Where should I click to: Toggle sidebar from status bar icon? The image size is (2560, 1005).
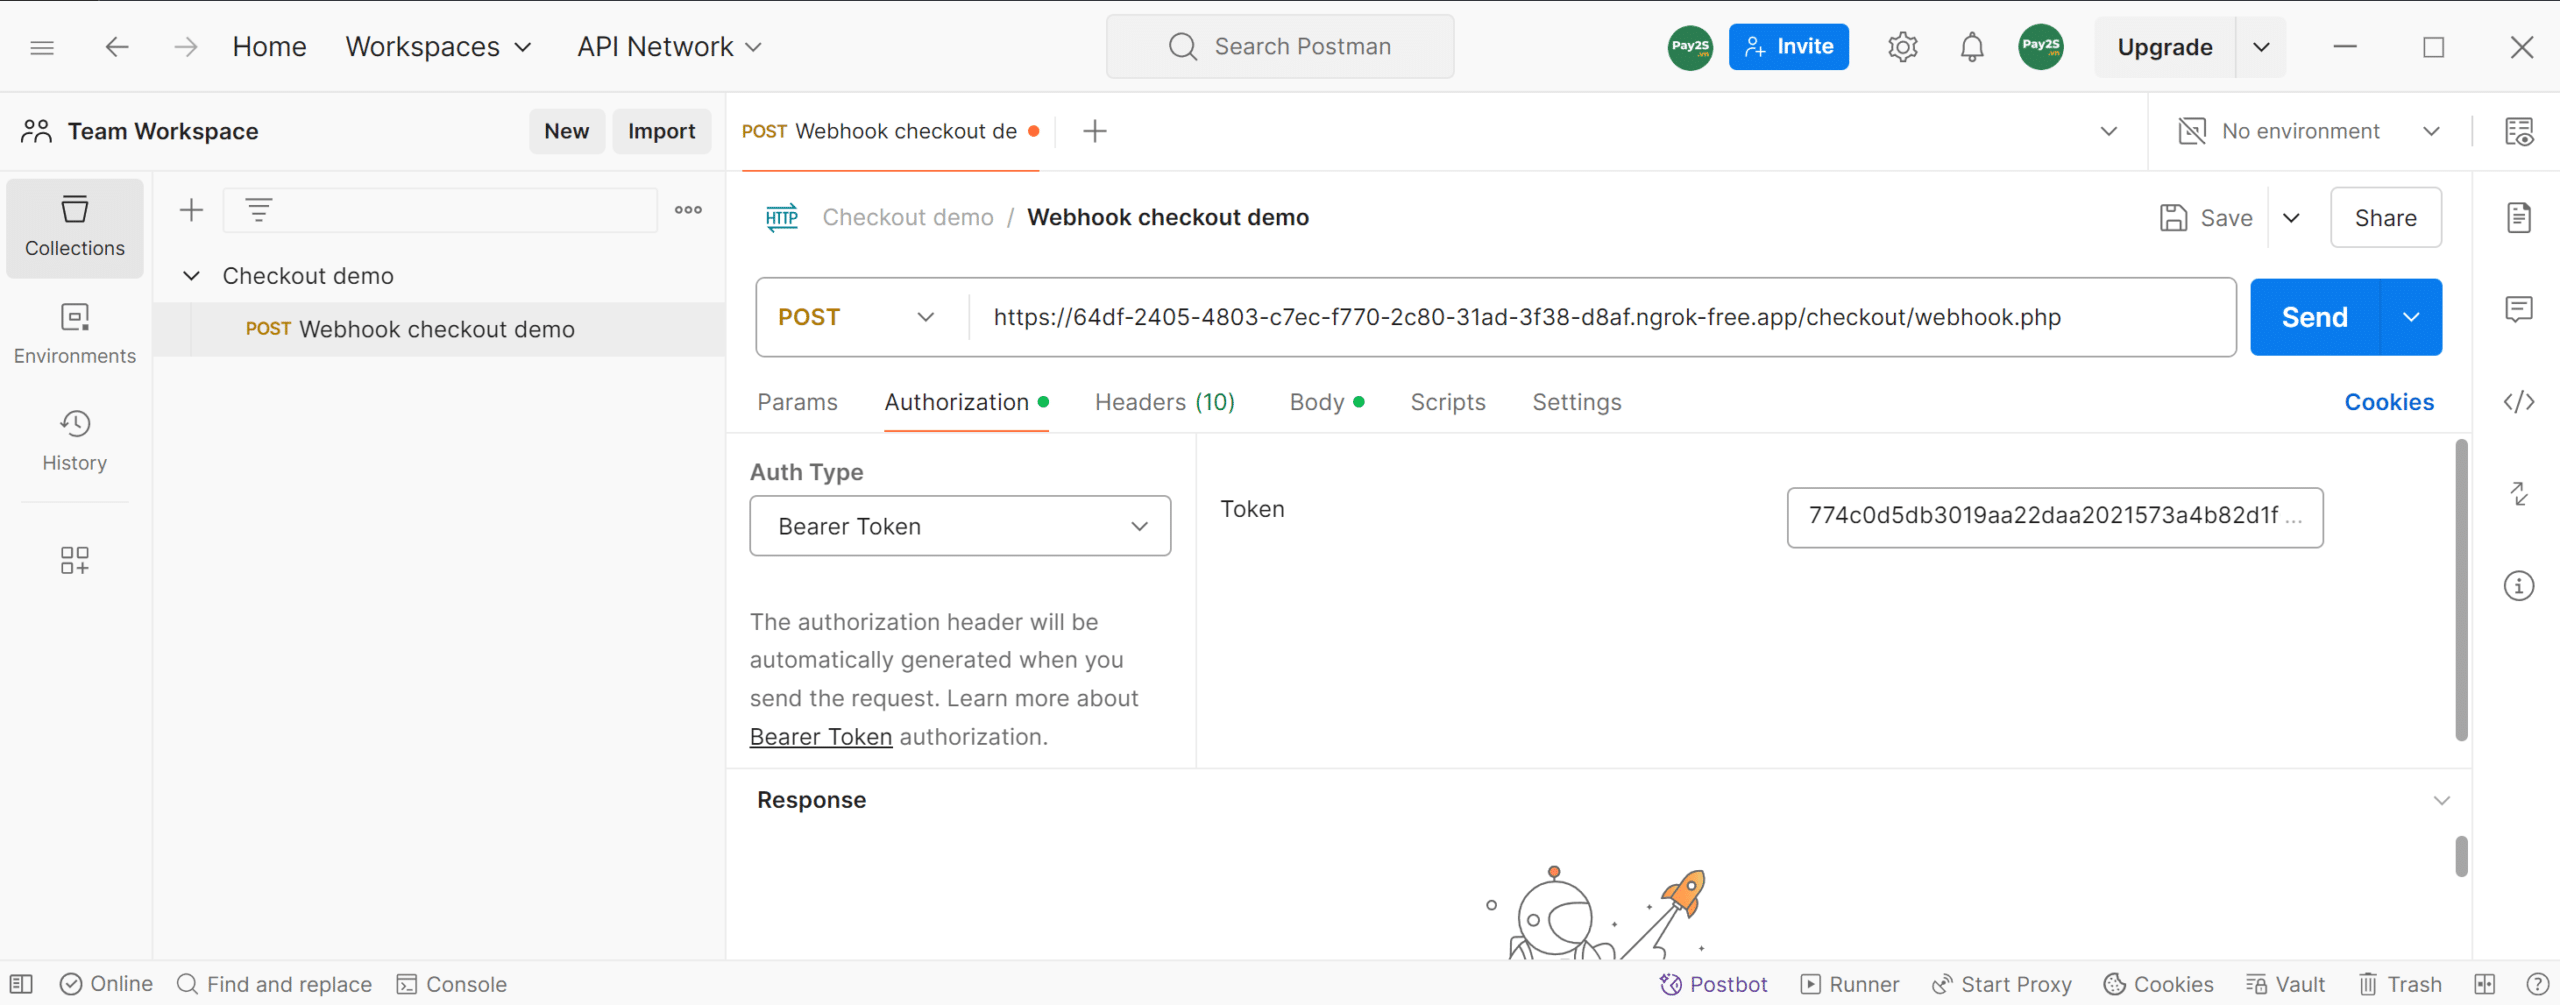[21, 984]
